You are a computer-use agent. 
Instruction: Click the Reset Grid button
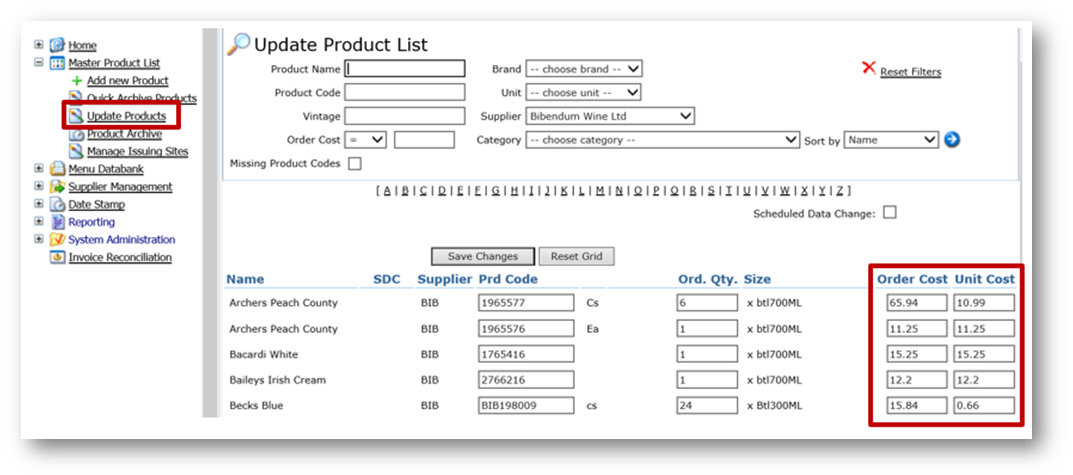(x=577, y=257)
